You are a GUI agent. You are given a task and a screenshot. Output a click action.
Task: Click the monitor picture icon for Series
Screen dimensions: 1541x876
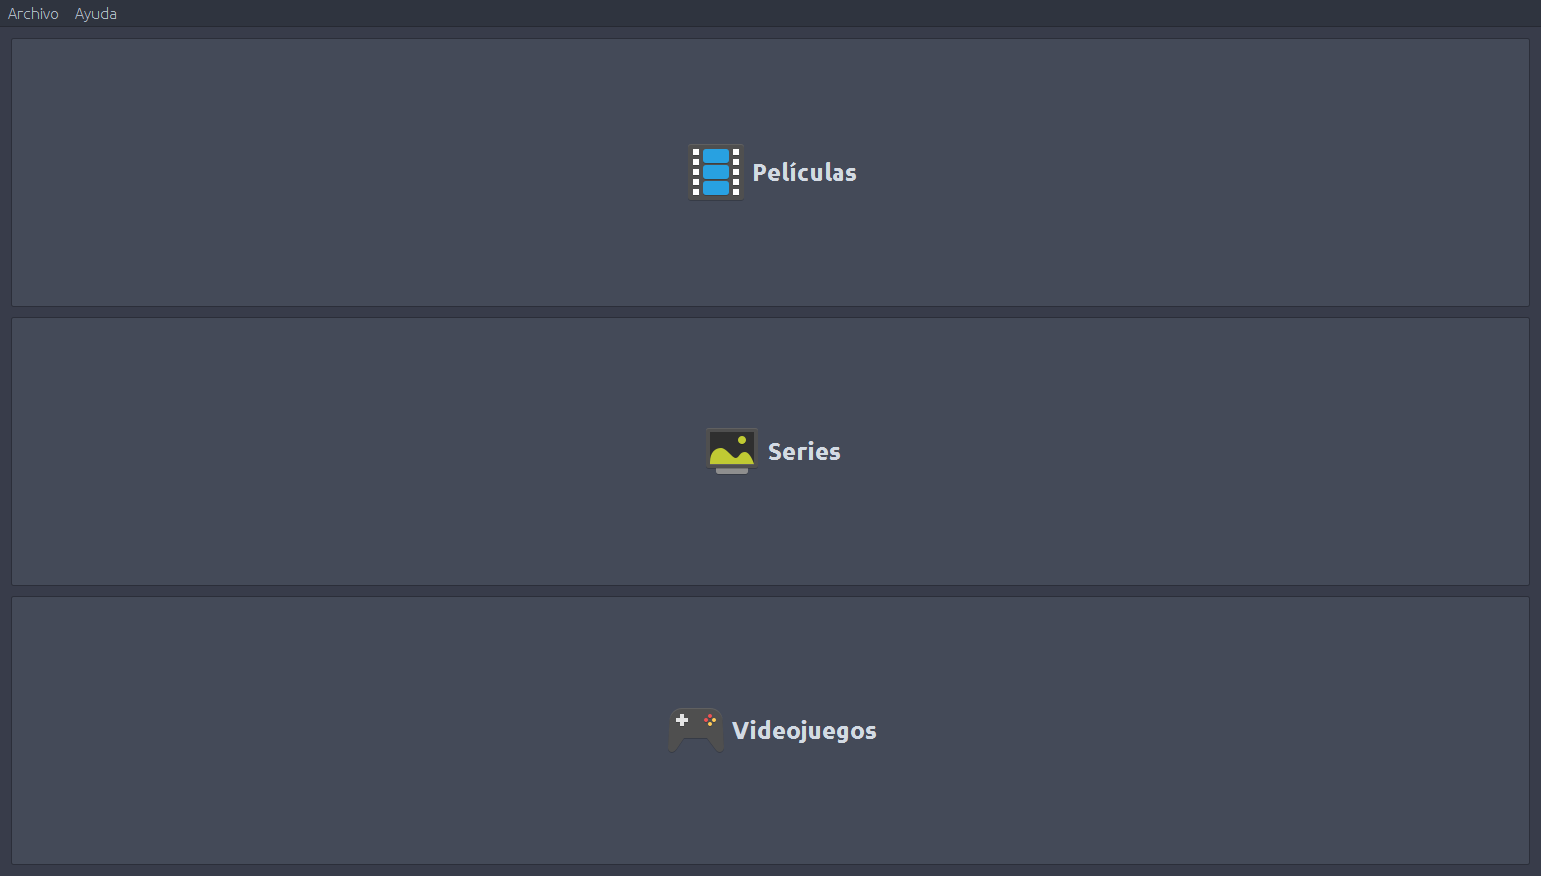tap(731, 451)
